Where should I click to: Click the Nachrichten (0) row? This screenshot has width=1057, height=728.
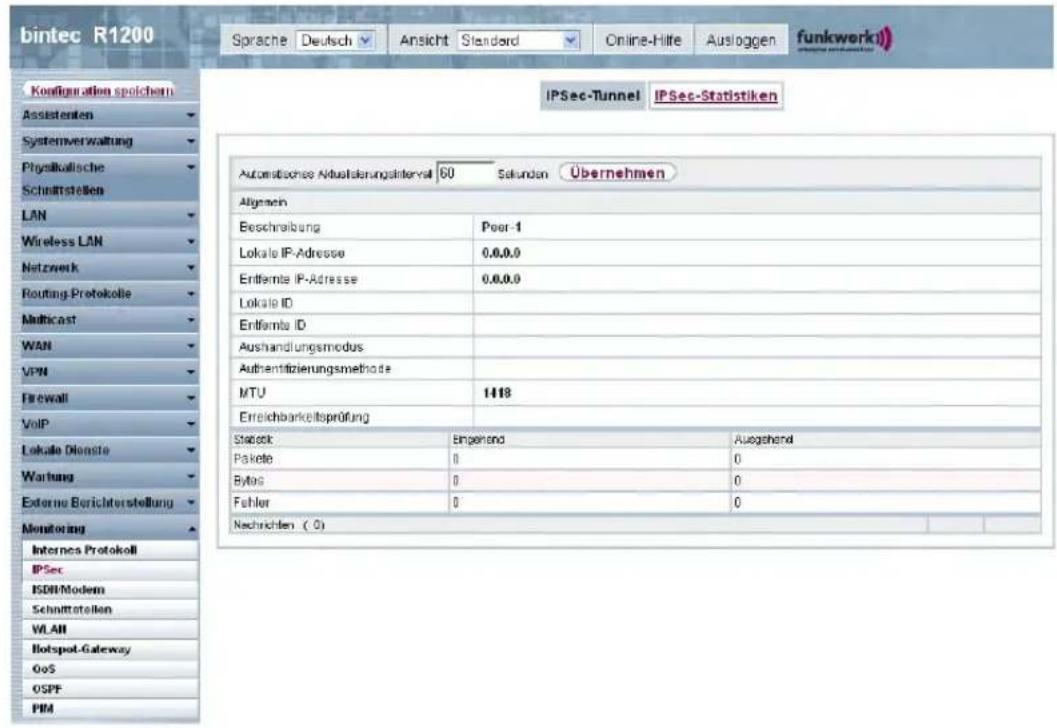(x=636, y=525)
